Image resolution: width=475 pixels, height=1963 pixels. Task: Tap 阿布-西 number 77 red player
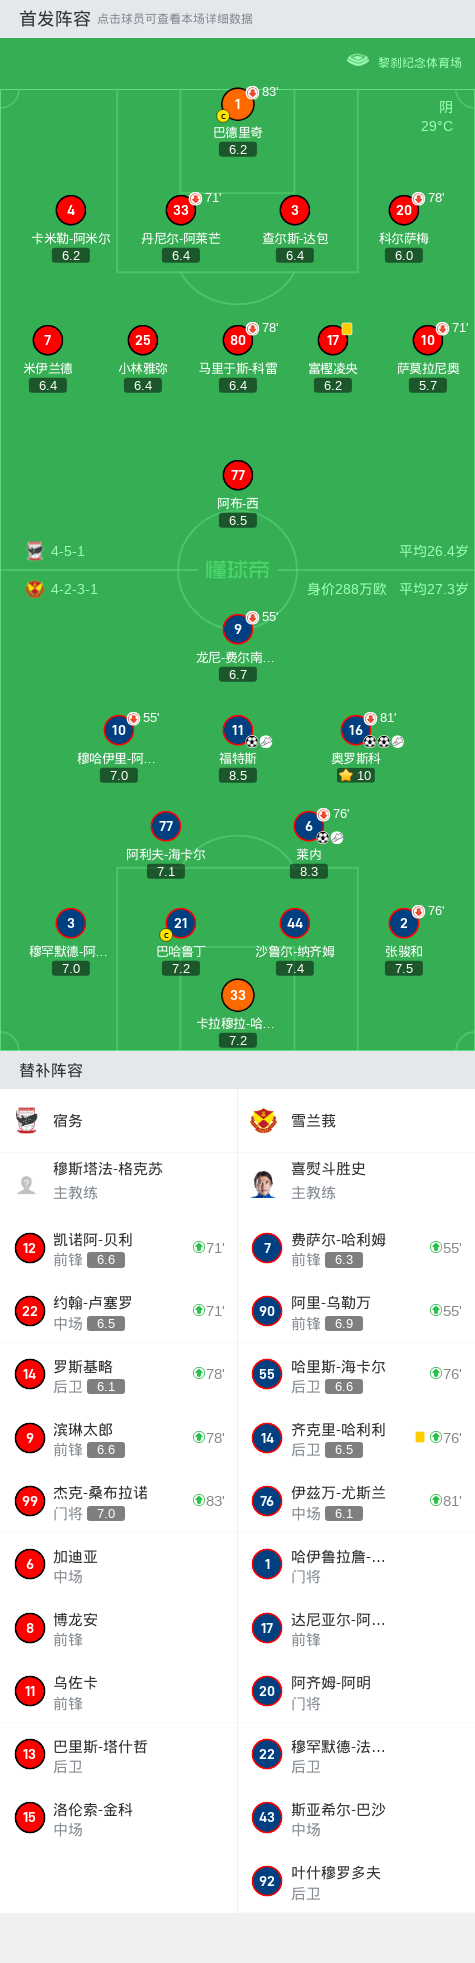(x=237, y=475)
